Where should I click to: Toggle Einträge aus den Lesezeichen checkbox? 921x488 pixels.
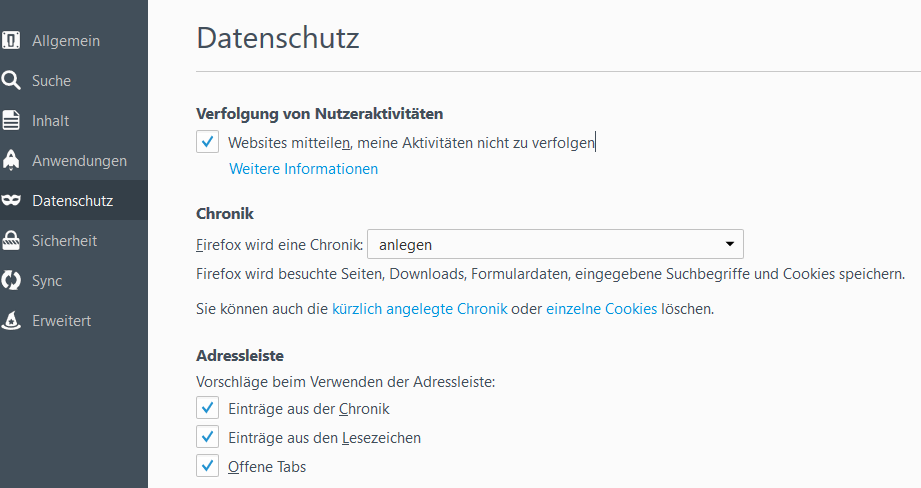(x=207, y=437)
